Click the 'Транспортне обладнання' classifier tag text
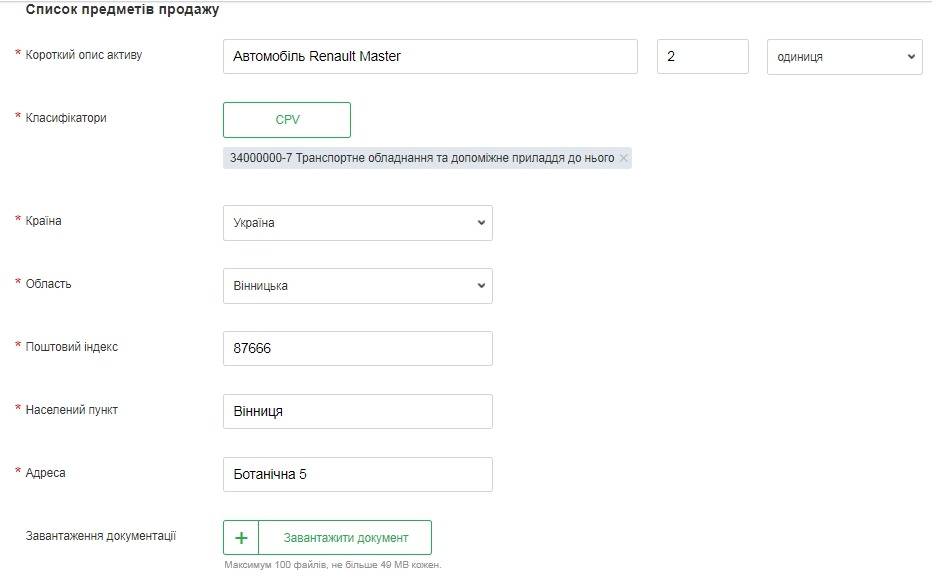 (420, 158)
